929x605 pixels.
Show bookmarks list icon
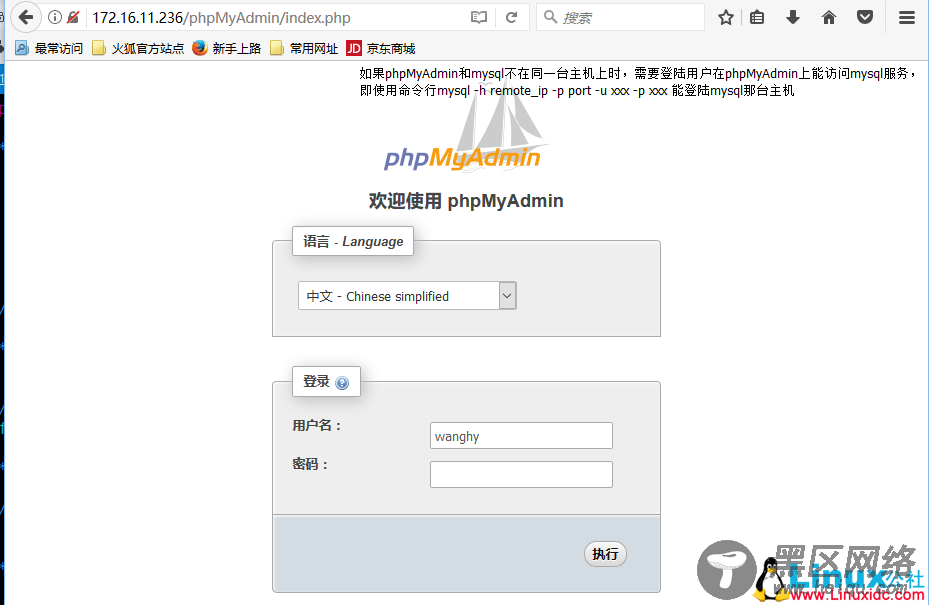point(757,17)
